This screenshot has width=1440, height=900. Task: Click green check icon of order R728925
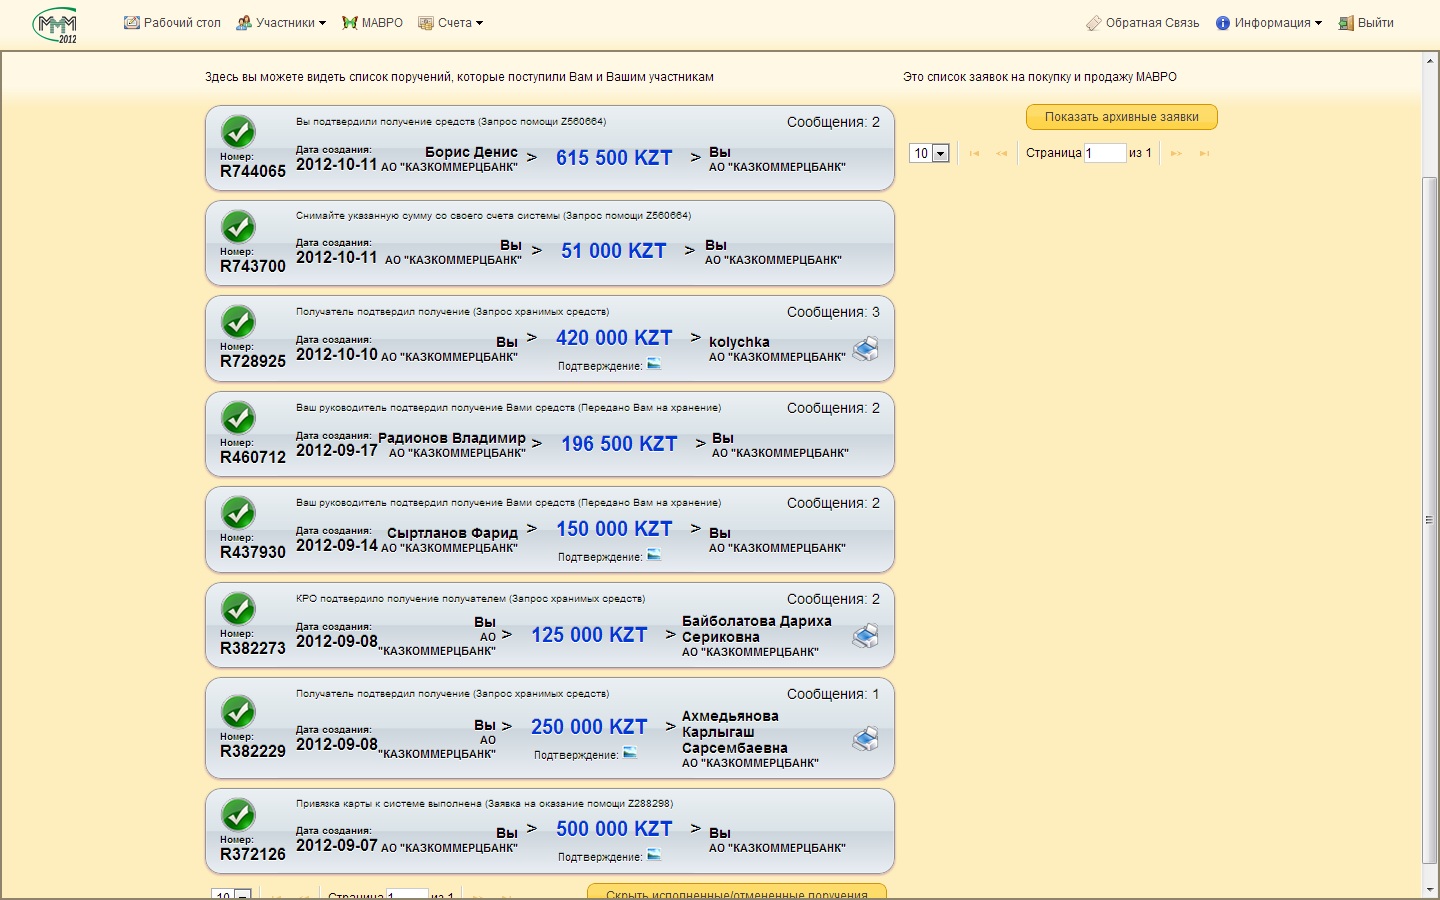tap(238, 322)
